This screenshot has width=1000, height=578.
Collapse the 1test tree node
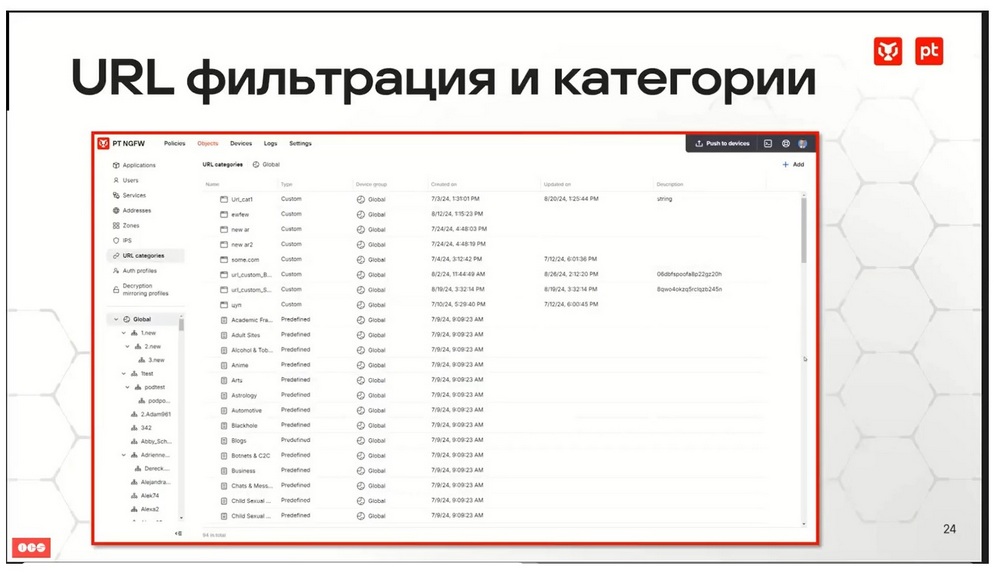(124, 374)
